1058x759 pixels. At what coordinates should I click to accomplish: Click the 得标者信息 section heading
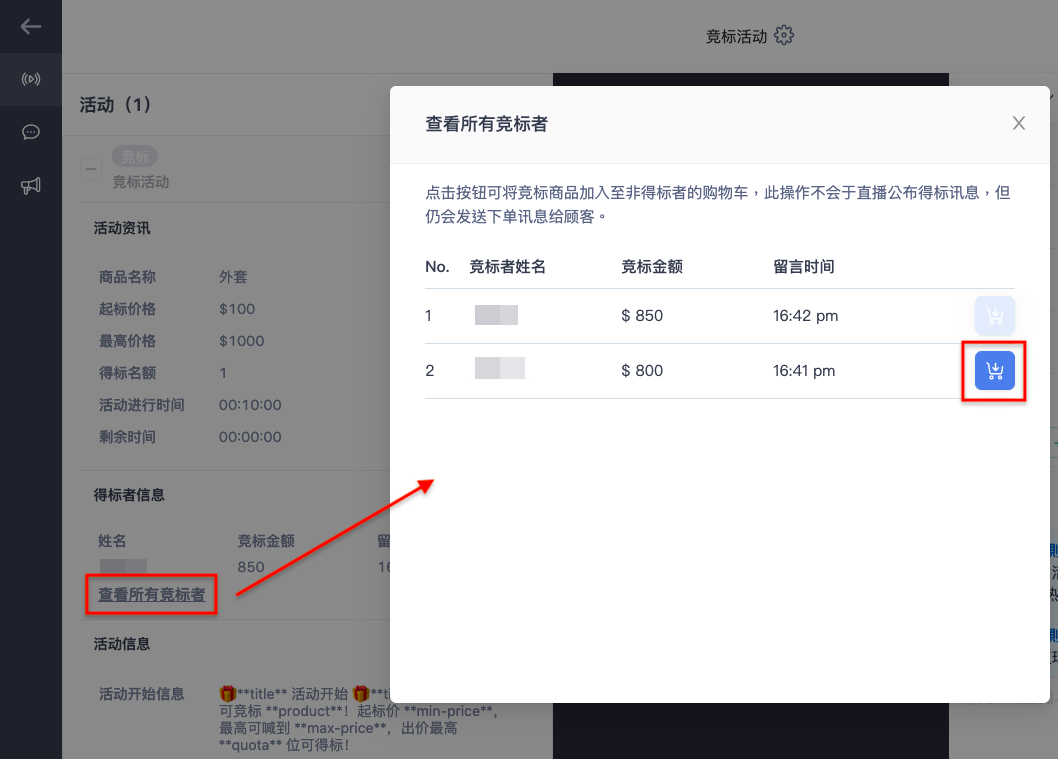coord(129,495)
